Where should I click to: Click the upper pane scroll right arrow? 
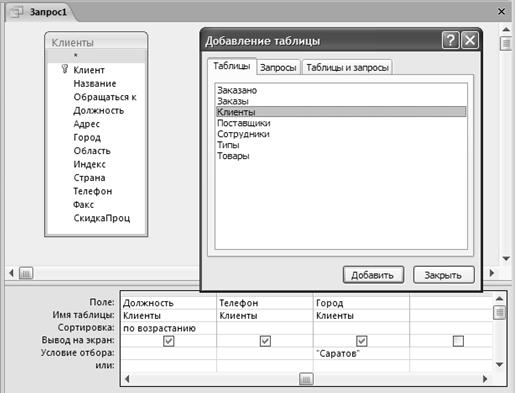click(x=492, y=273)
